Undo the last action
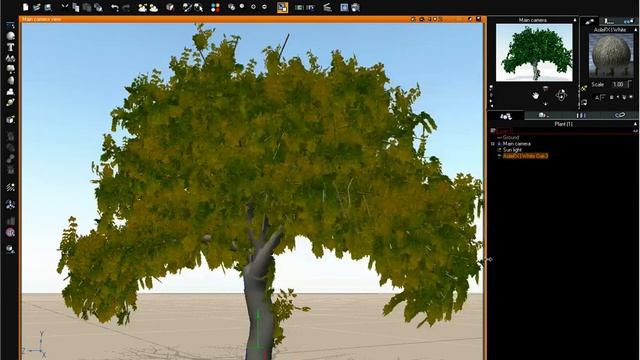Viewport: 640px width, 360px height. click(x=115, y=7)
